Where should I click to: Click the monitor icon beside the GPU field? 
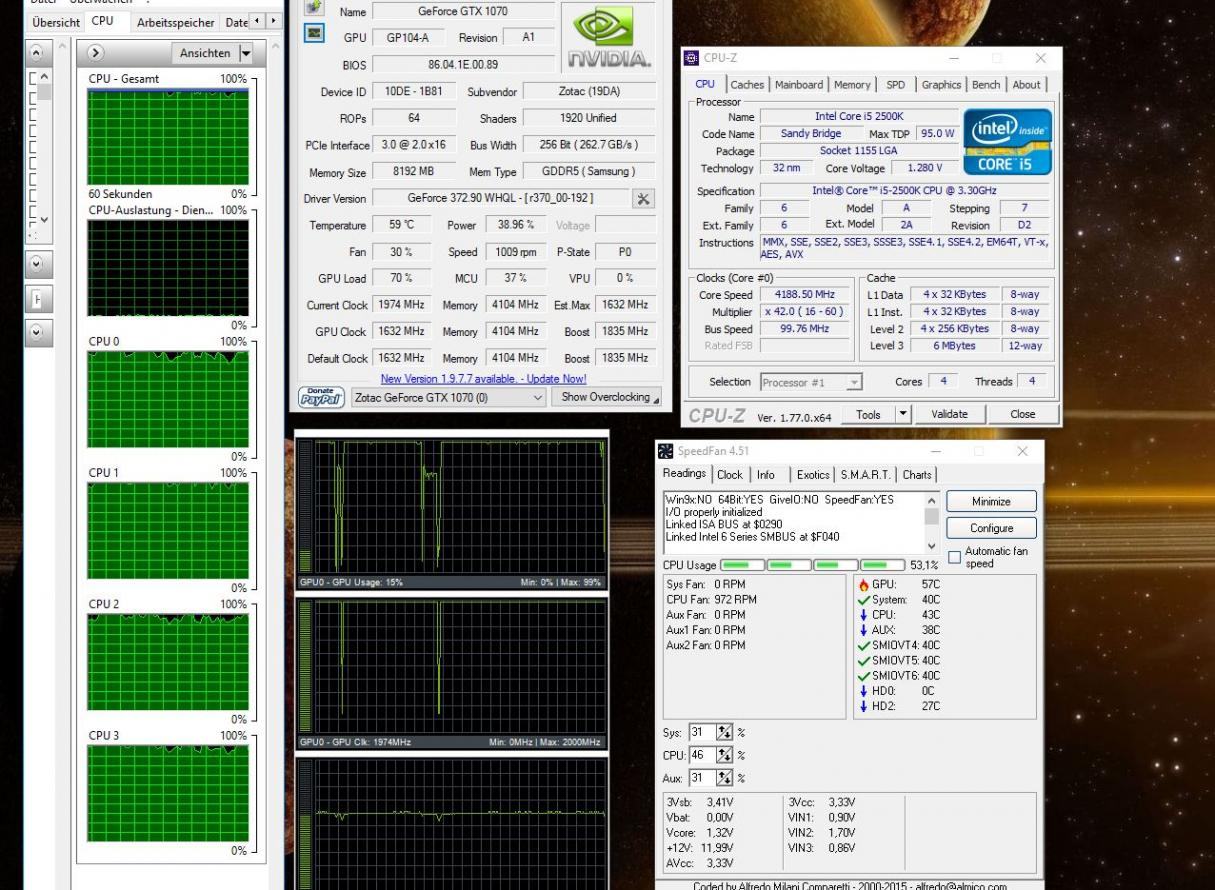pos(314,33)
